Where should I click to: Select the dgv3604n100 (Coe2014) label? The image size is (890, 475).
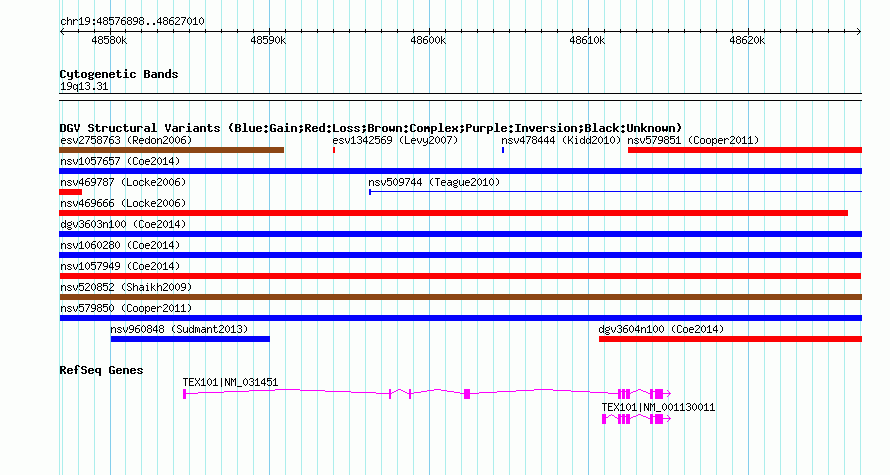coord(661,329)
